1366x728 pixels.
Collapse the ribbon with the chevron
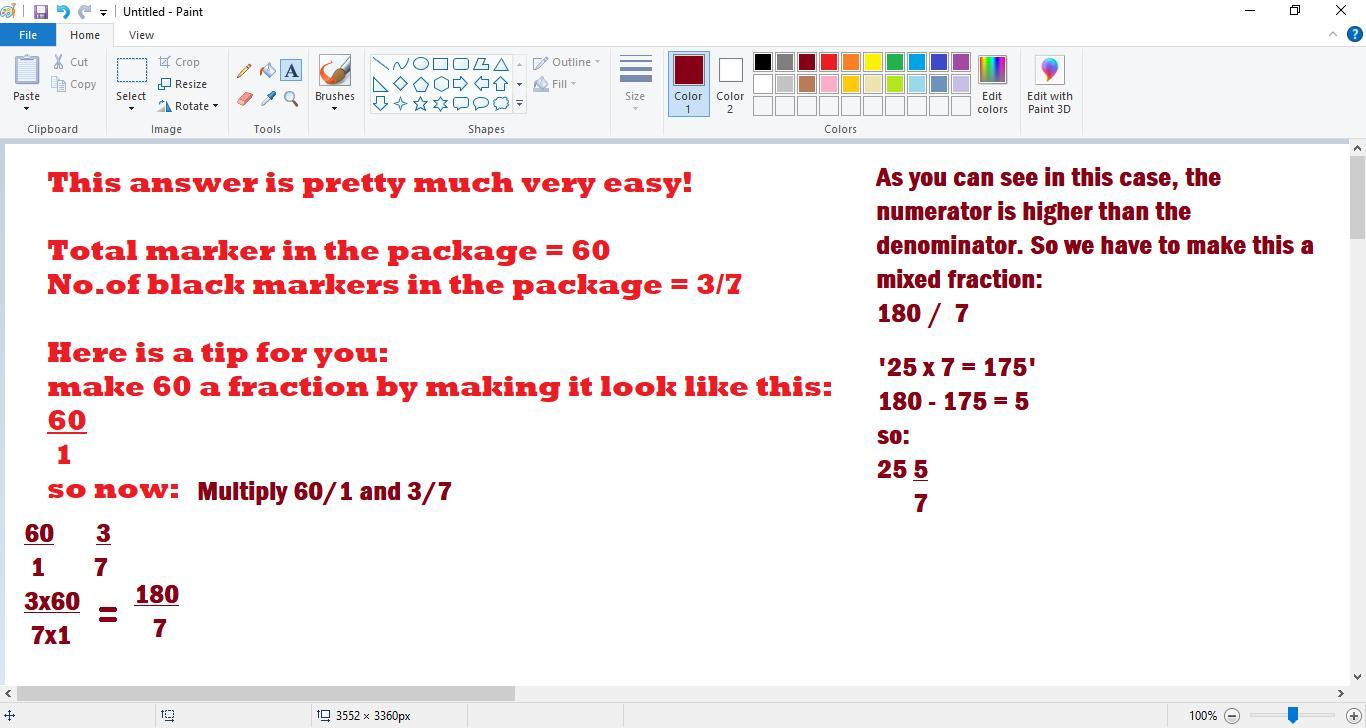(x=1332, y=34)
